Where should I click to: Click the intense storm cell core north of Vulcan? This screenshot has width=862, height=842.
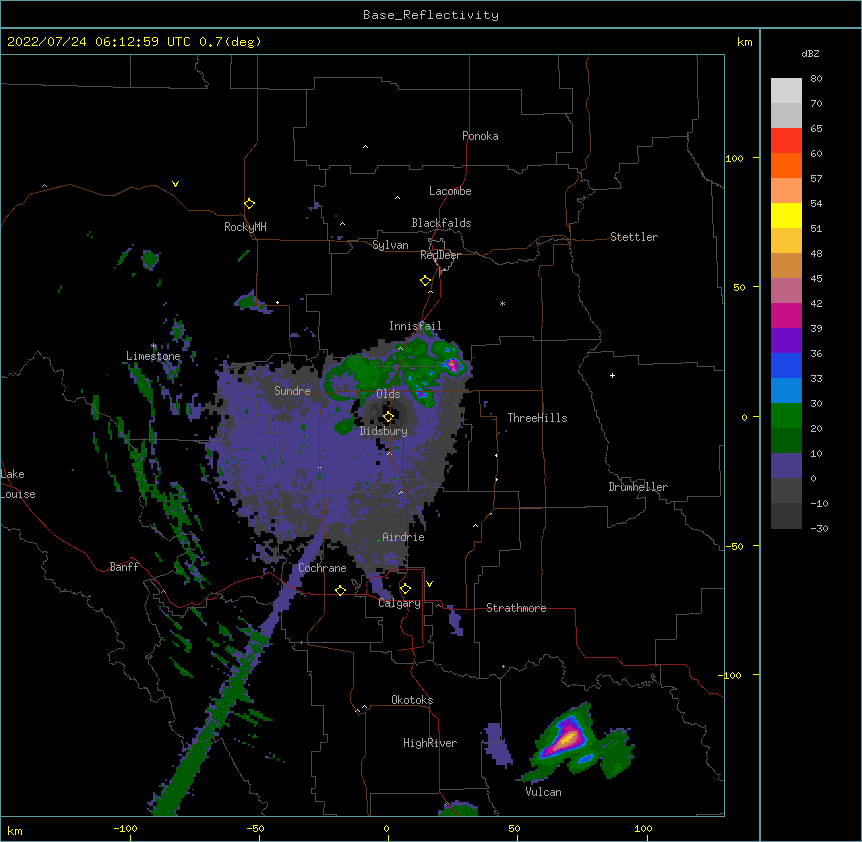566,739
